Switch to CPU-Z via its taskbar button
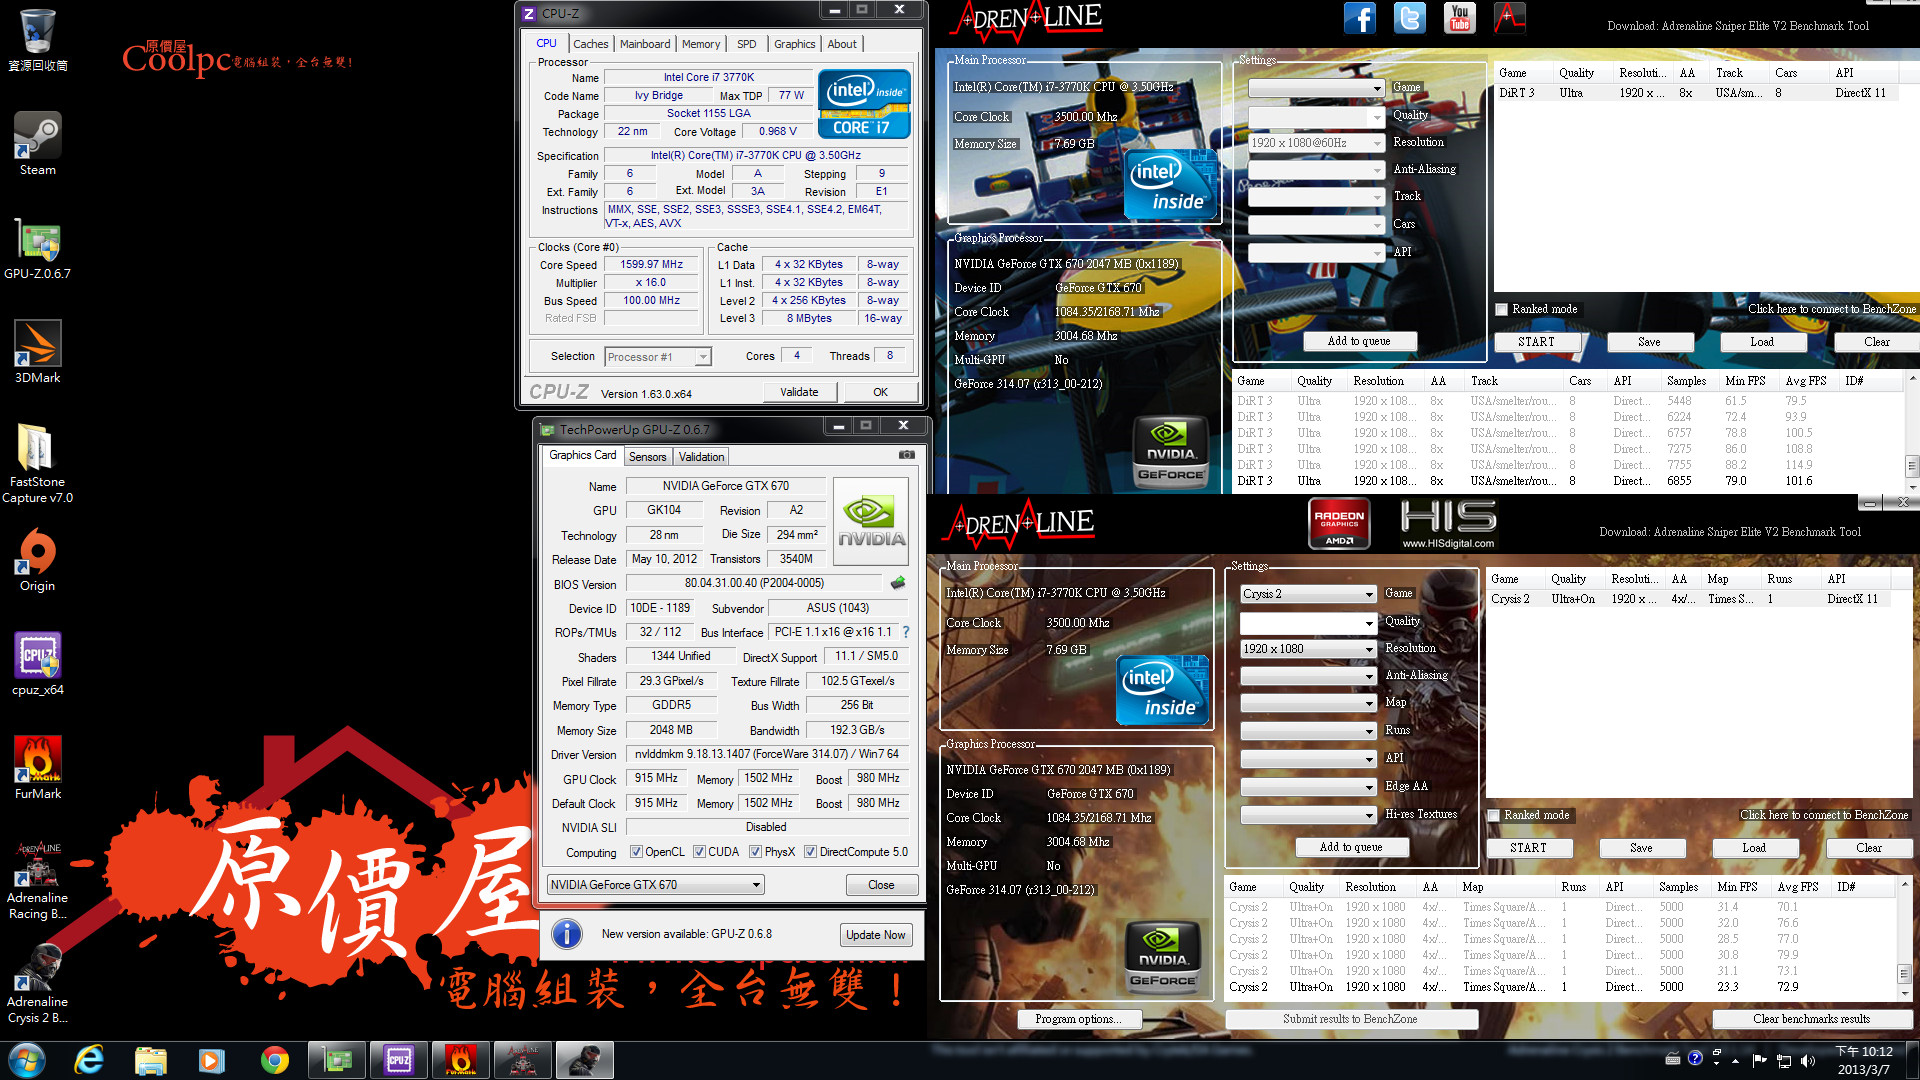This screenshot has width=1920, height=1080. [x=398, y=1060]
